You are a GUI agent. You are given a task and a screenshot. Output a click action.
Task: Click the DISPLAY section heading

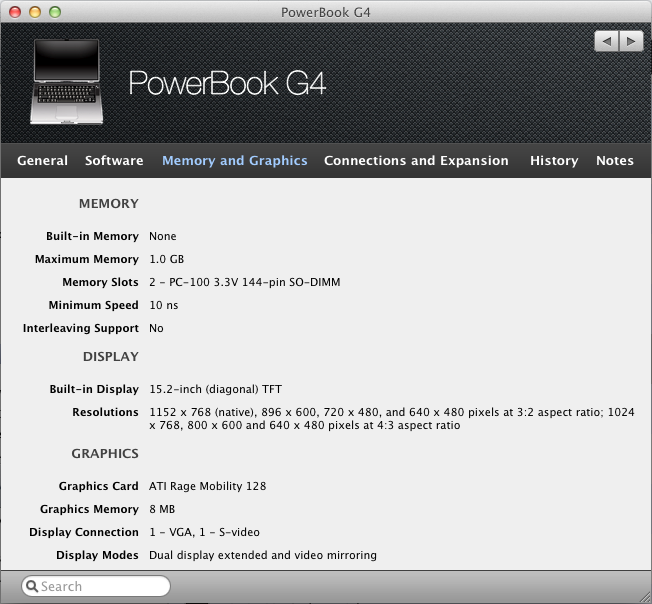[x=111, y=357]
